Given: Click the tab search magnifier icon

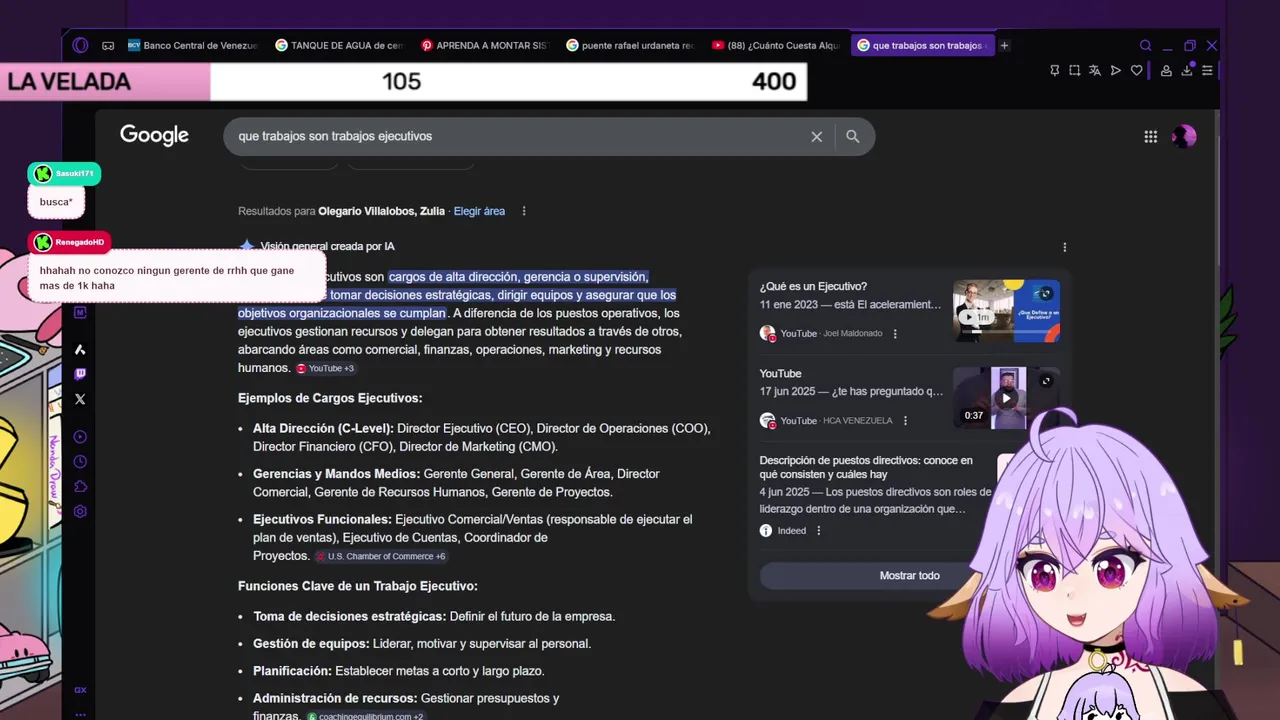Looking at the screenshot, I should pyautogui.click(x=1146, y=45).
